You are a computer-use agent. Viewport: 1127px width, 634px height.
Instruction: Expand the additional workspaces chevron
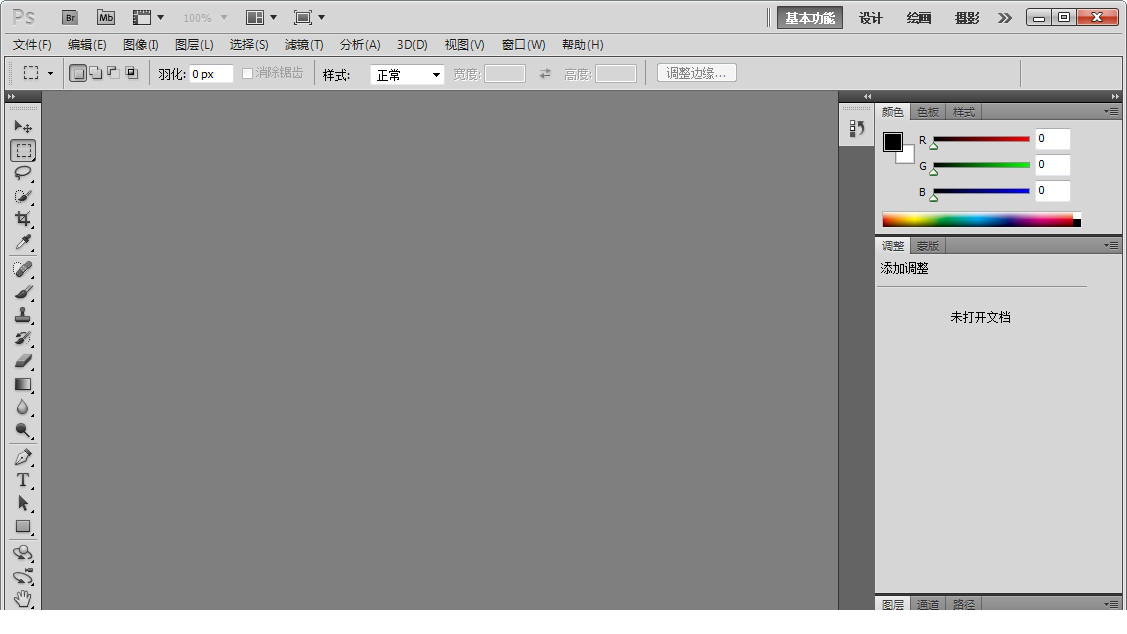coord(1004,18)
